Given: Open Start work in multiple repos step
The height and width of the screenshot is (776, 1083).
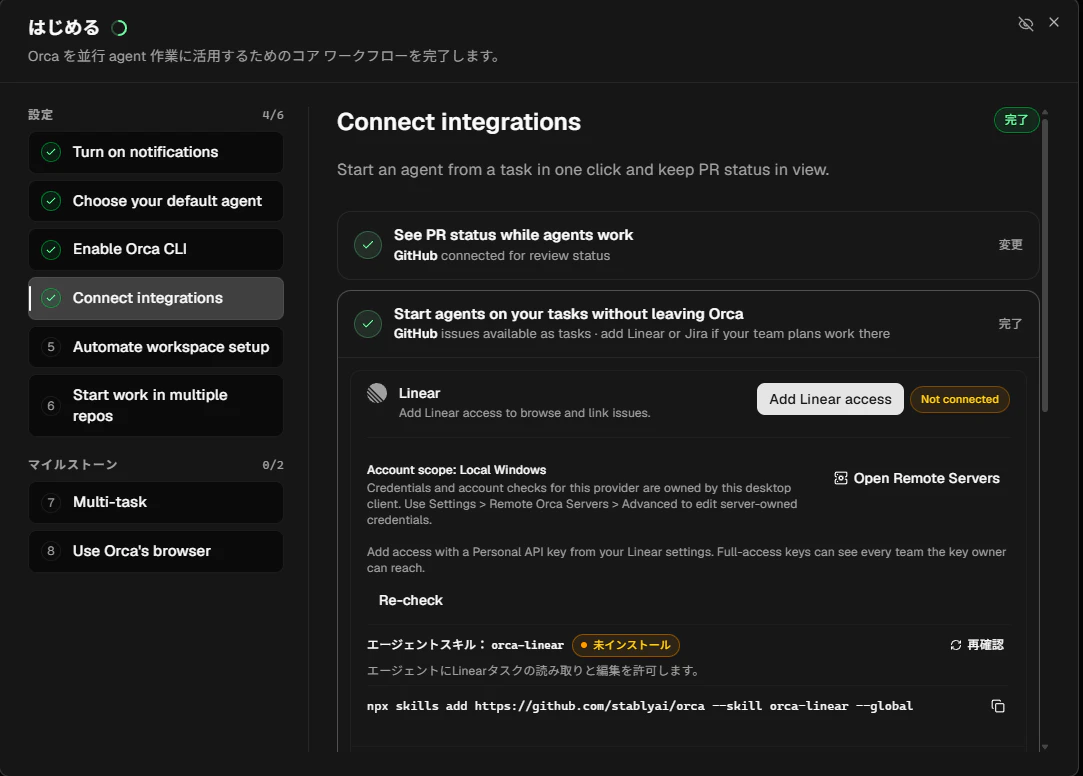Looking at the screenshot, I should pos(155,405).
